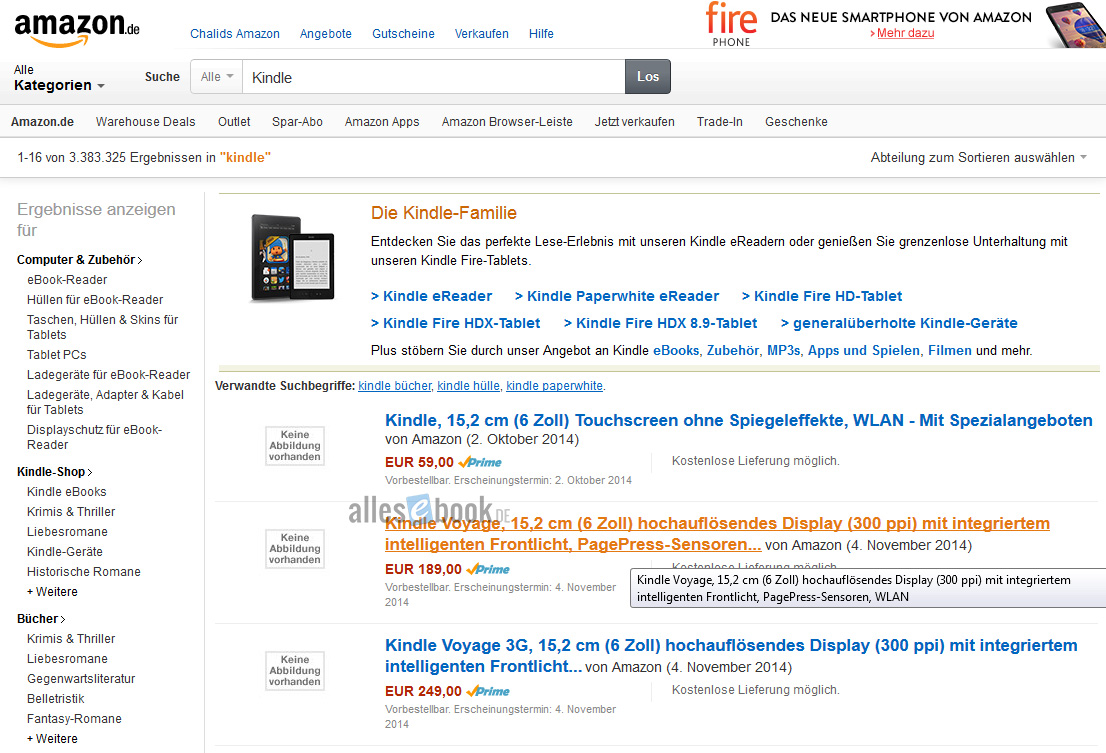Click the Prime badge next to EUR 249,00
The width and height of the screenshot is (1106, 753).
coord(487,691)
